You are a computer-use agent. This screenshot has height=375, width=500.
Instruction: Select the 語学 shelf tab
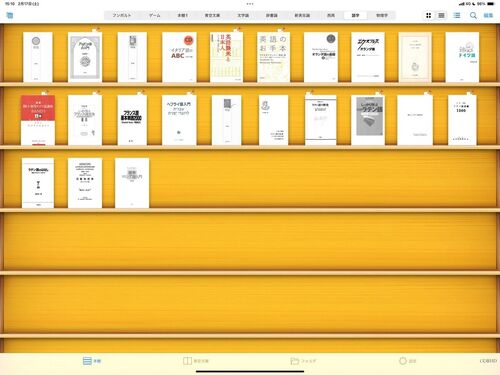(x=356, y=15)
